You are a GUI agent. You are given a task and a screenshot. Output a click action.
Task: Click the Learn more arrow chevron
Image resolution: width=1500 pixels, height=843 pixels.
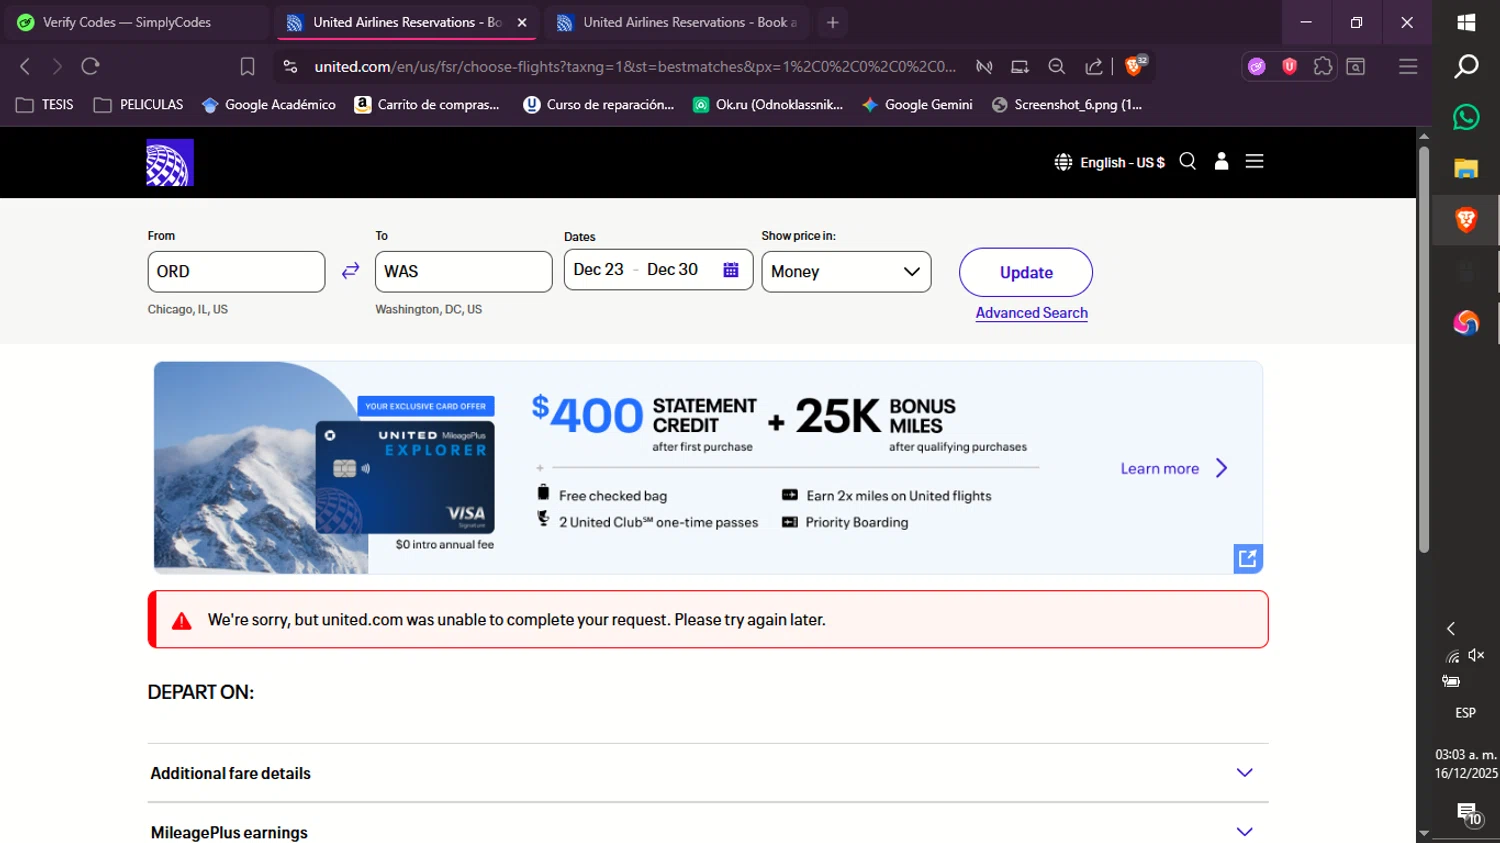tap(1221, 468)
